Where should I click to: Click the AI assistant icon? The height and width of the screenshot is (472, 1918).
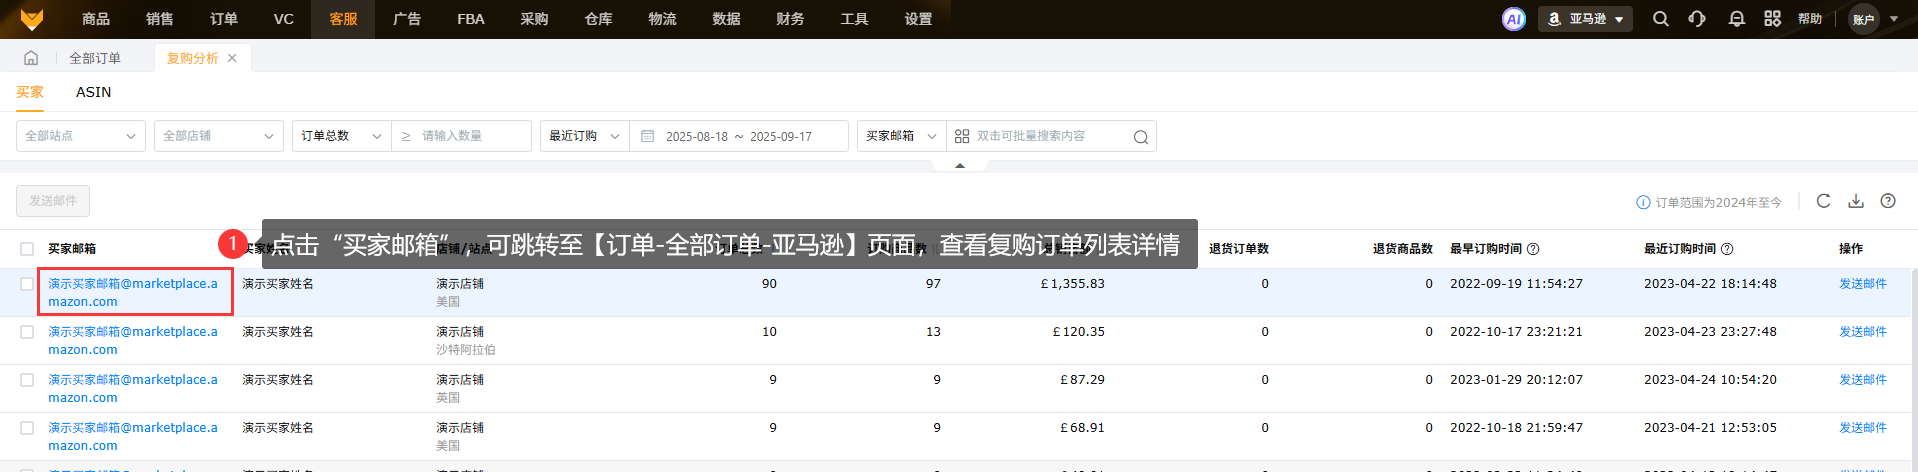pyautogui.click(x=1513, y=19)
